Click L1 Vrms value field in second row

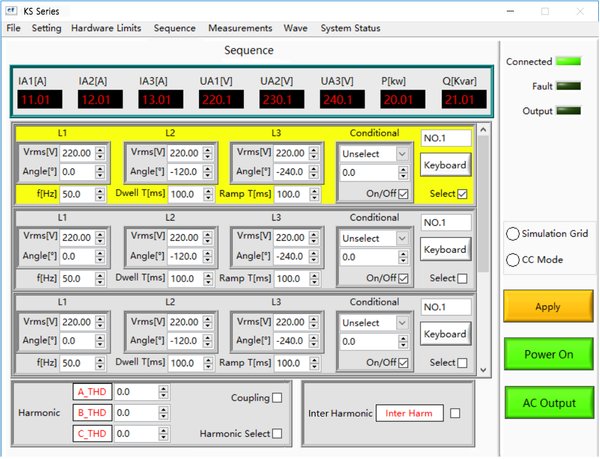click(x=78, y=238)
